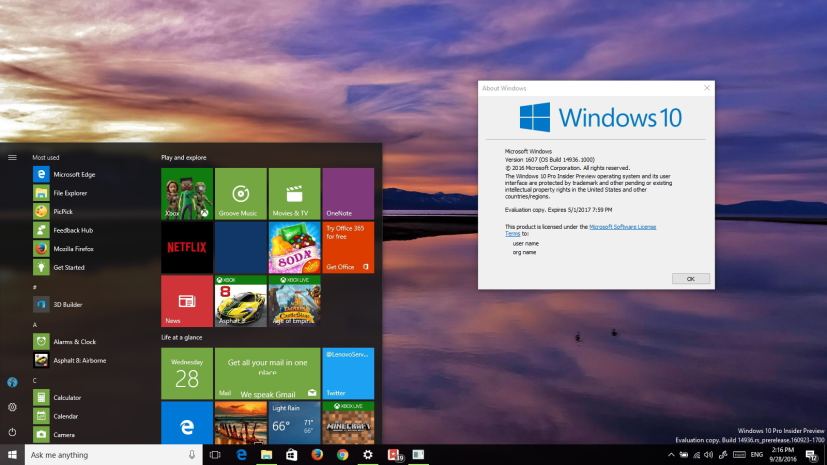Open Edge from the taskbar
Screen dimensions: 827x465
point(241,454)
